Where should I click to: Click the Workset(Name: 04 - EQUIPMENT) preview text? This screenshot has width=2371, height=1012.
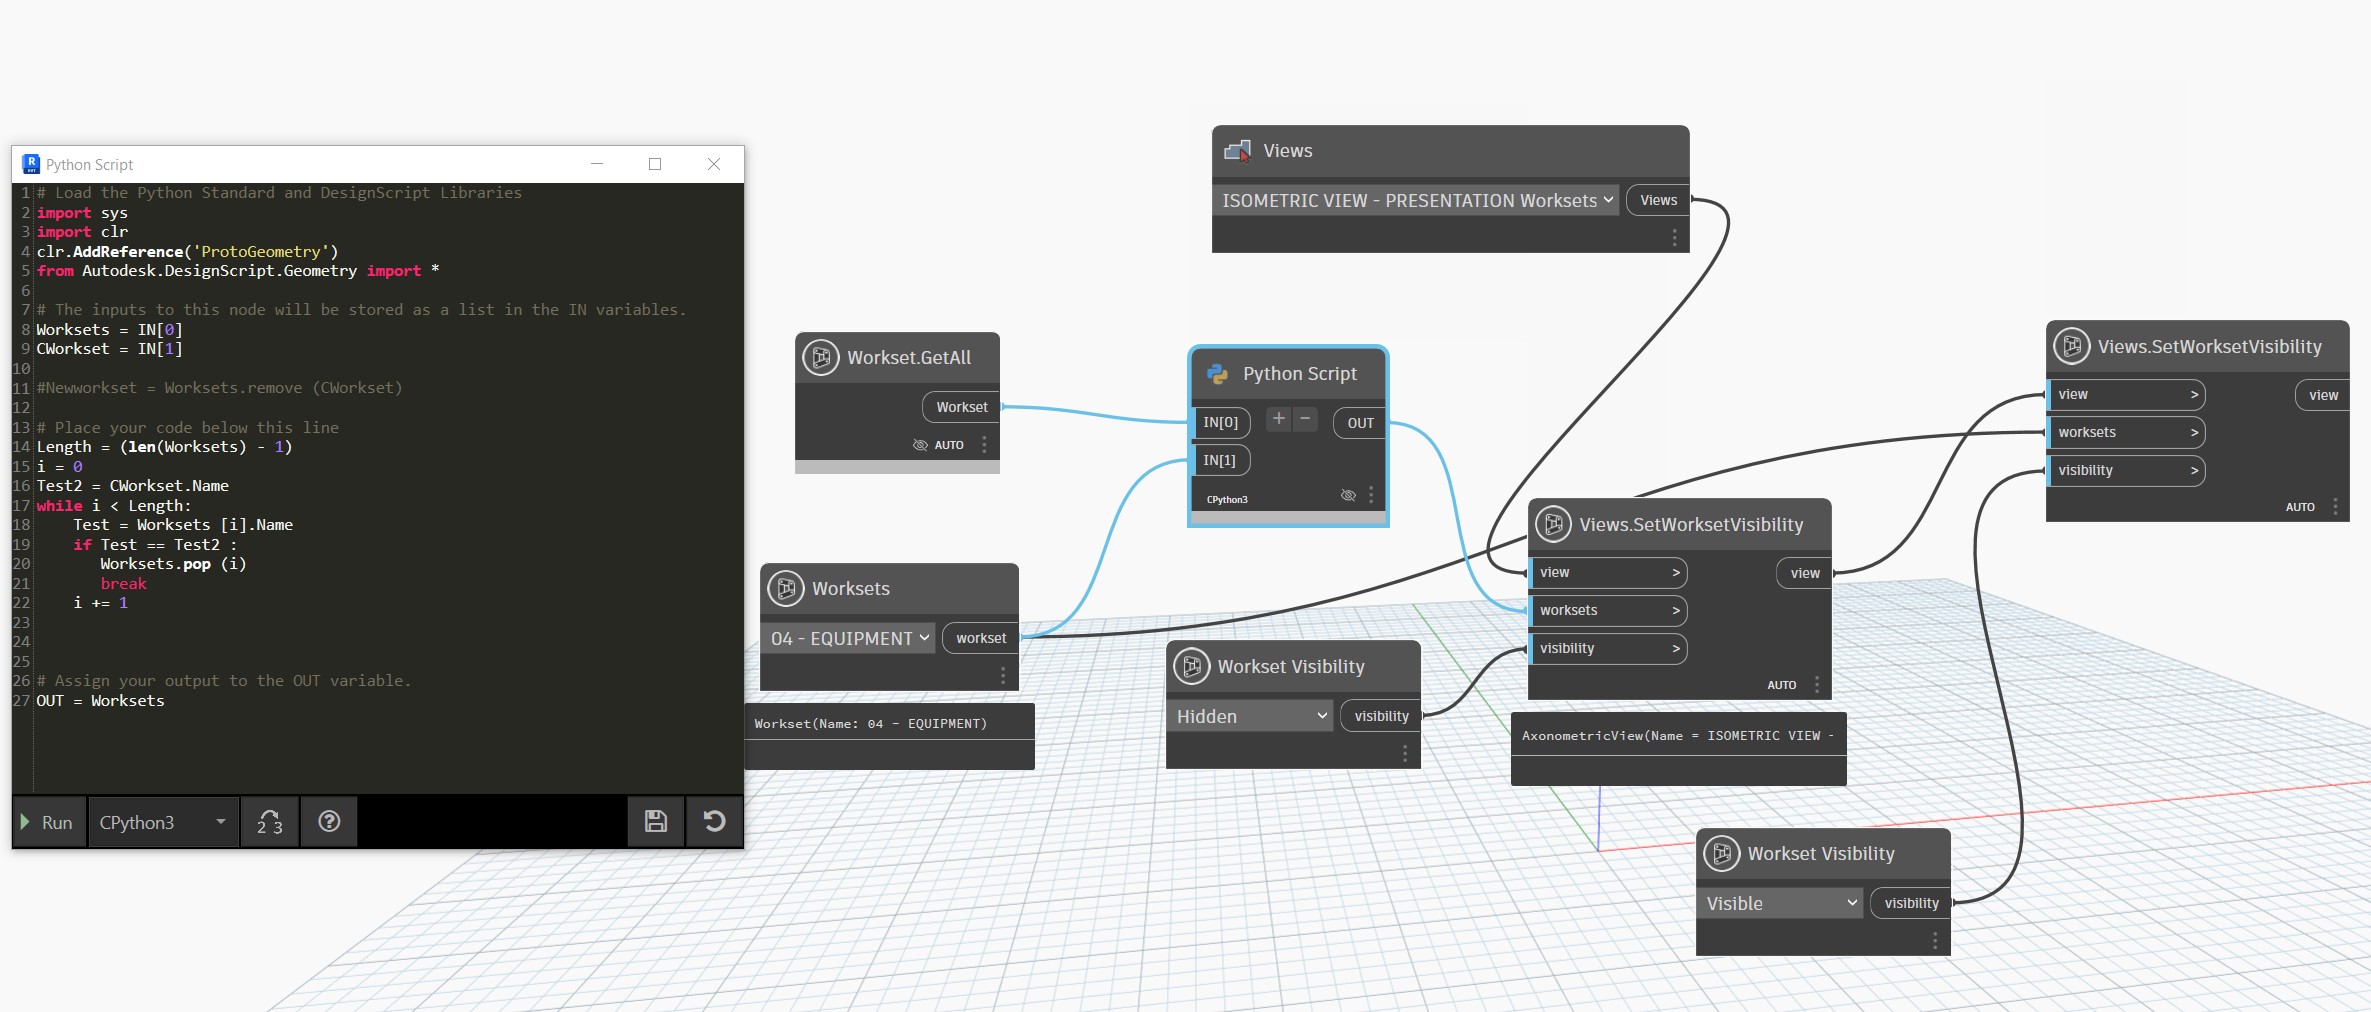870,724
